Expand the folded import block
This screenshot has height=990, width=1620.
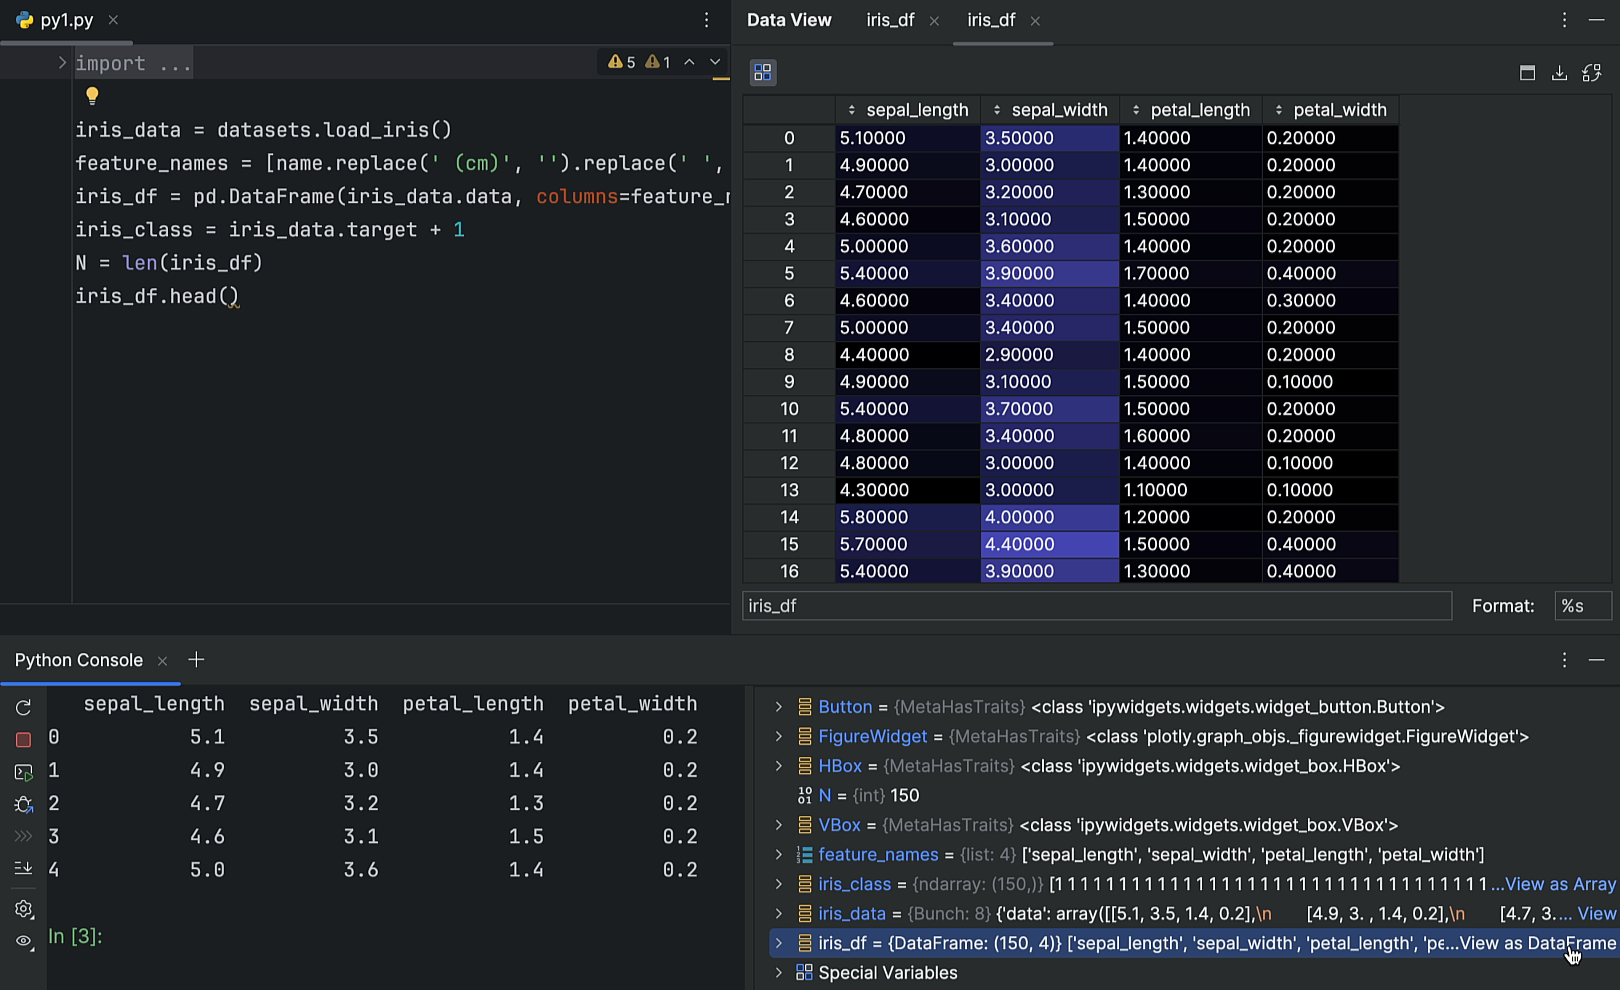coord(62,63)
